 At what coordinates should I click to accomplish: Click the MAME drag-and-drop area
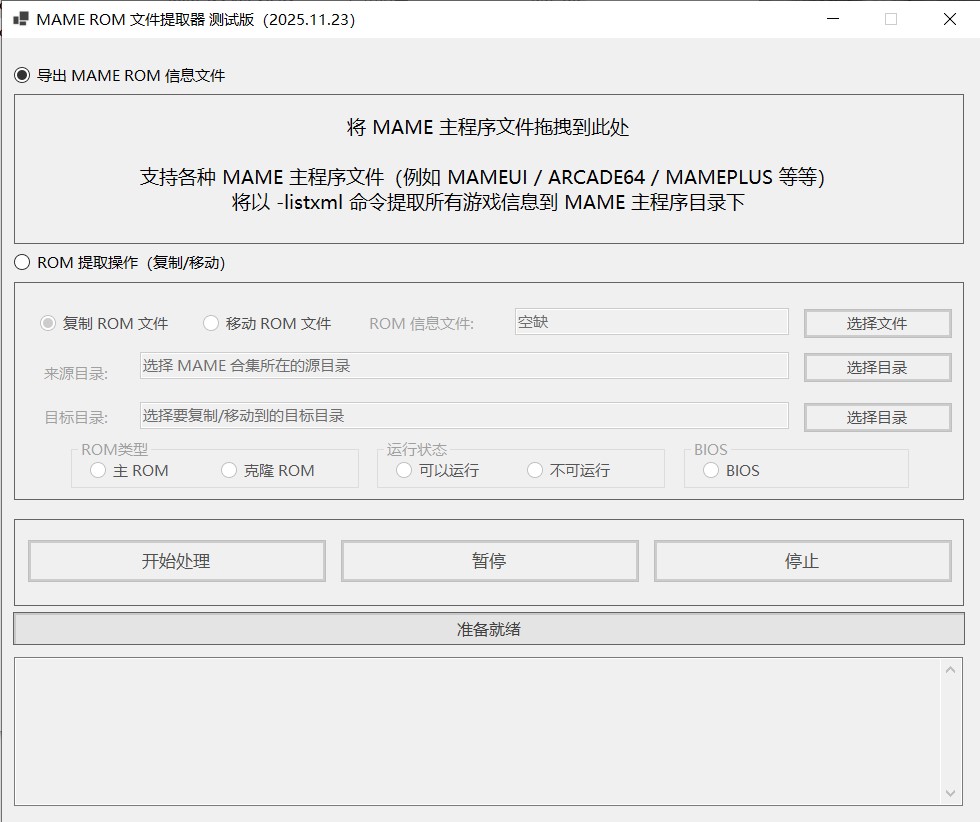click(x=490, y=166)
